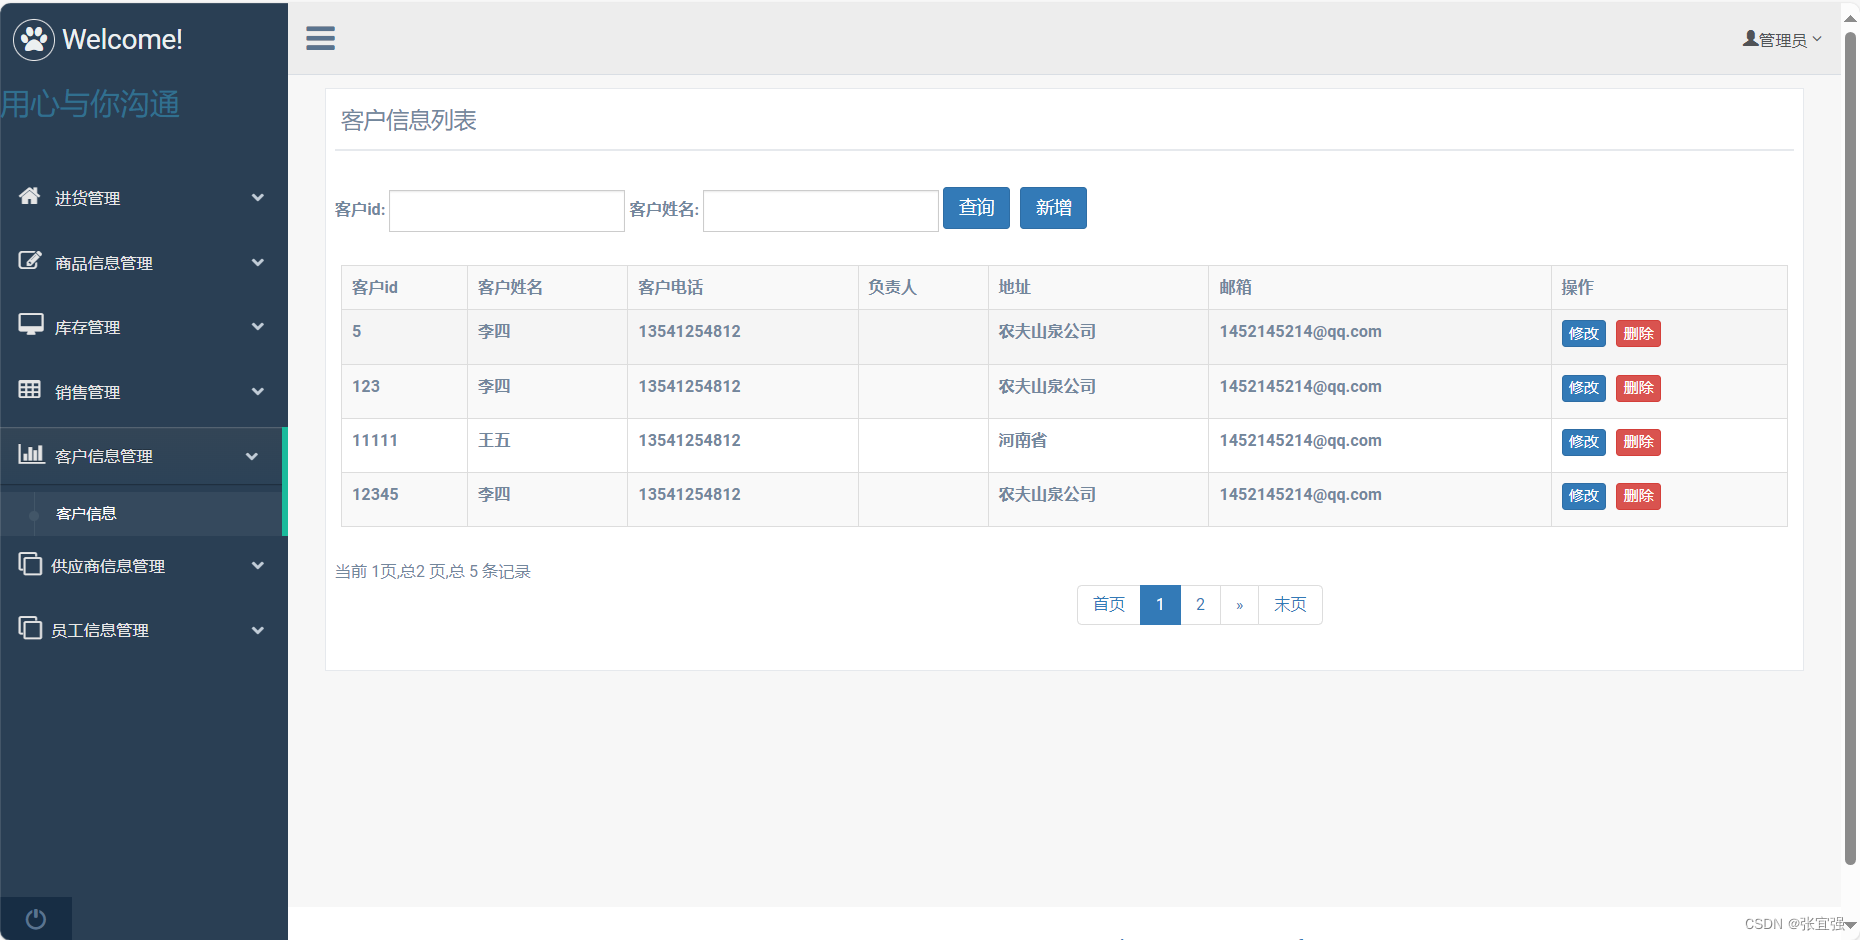This screenshot has width=1860, height=940.
Task: Toggle the hamburger menu icon
Action: 320,38
